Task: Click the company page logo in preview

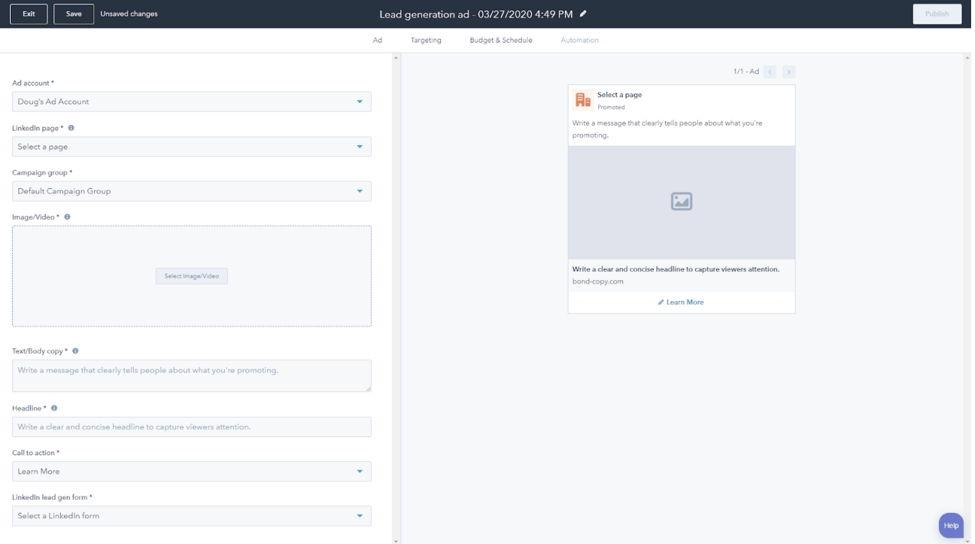Action: pos(583,99)
